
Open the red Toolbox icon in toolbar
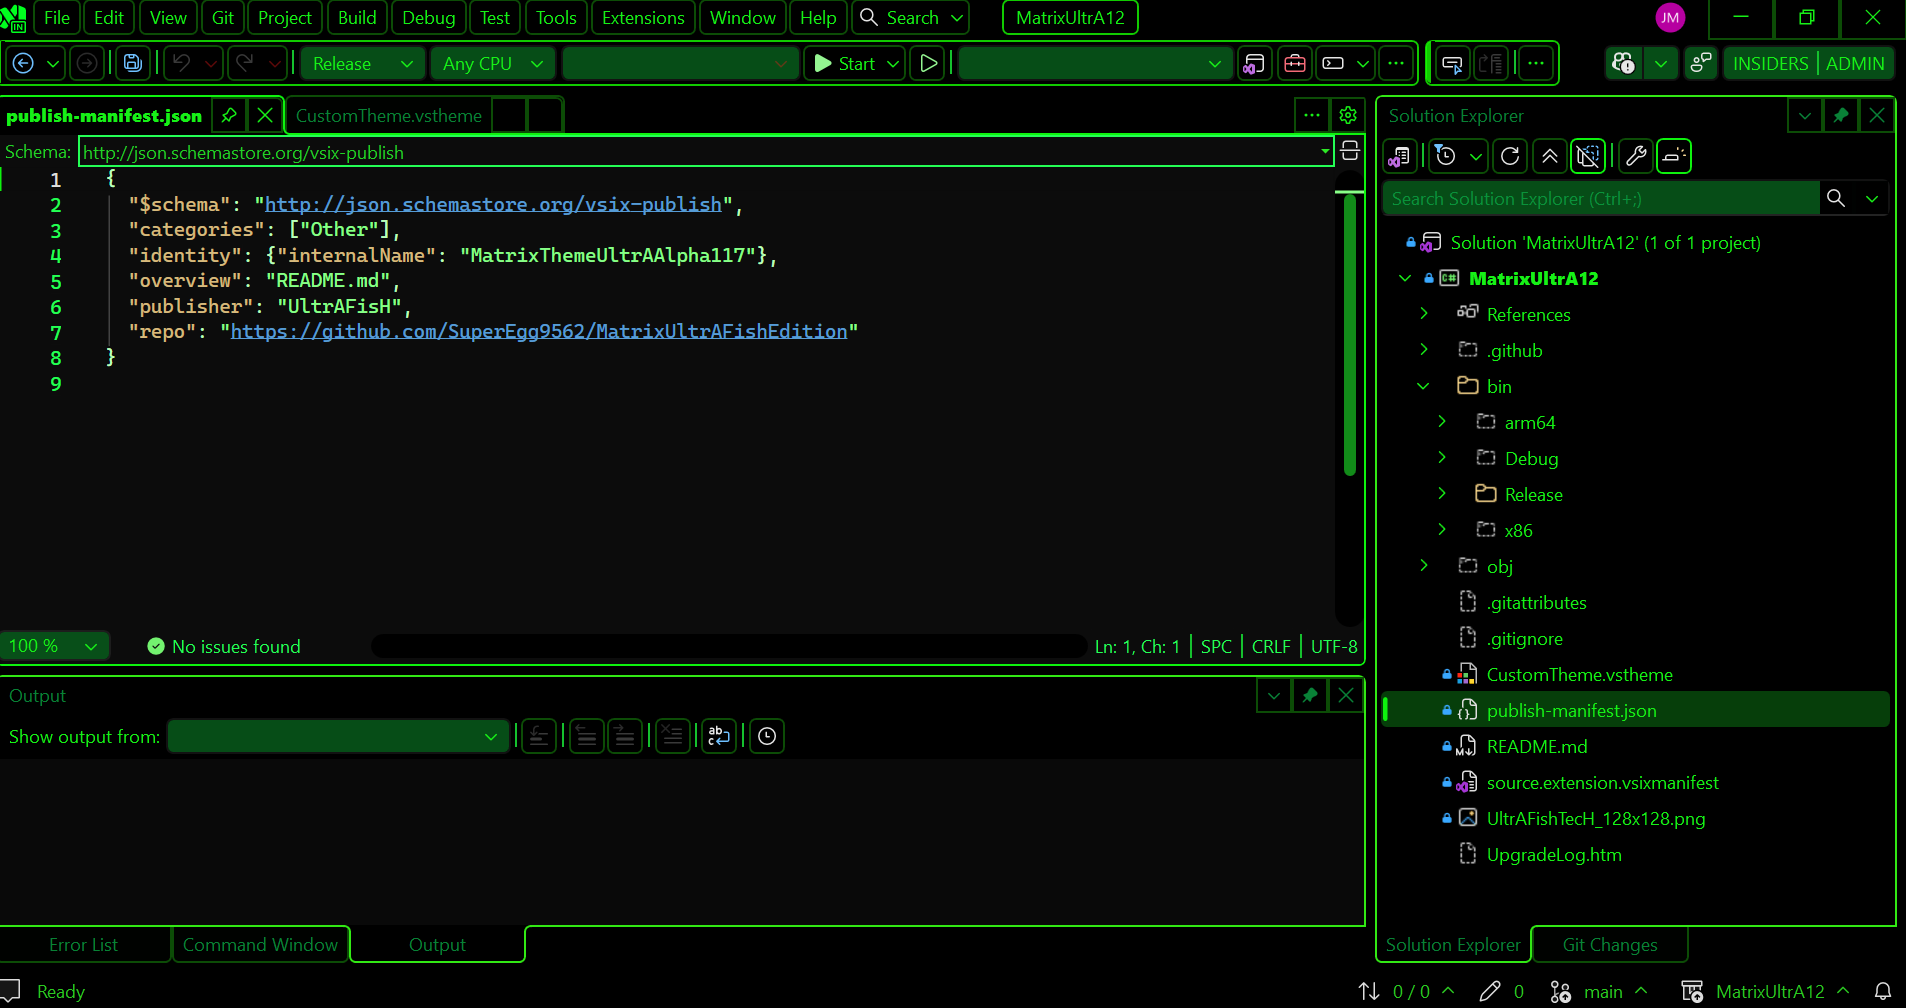pyautogui.click(x=1294, y=63)
